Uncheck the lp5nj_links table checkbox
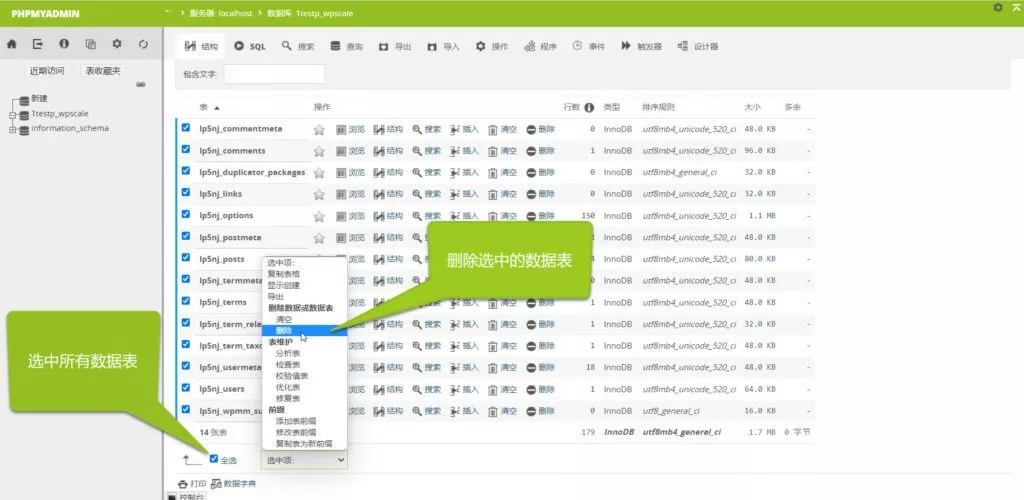This screenshot has width=1024, height=500. 186,192
